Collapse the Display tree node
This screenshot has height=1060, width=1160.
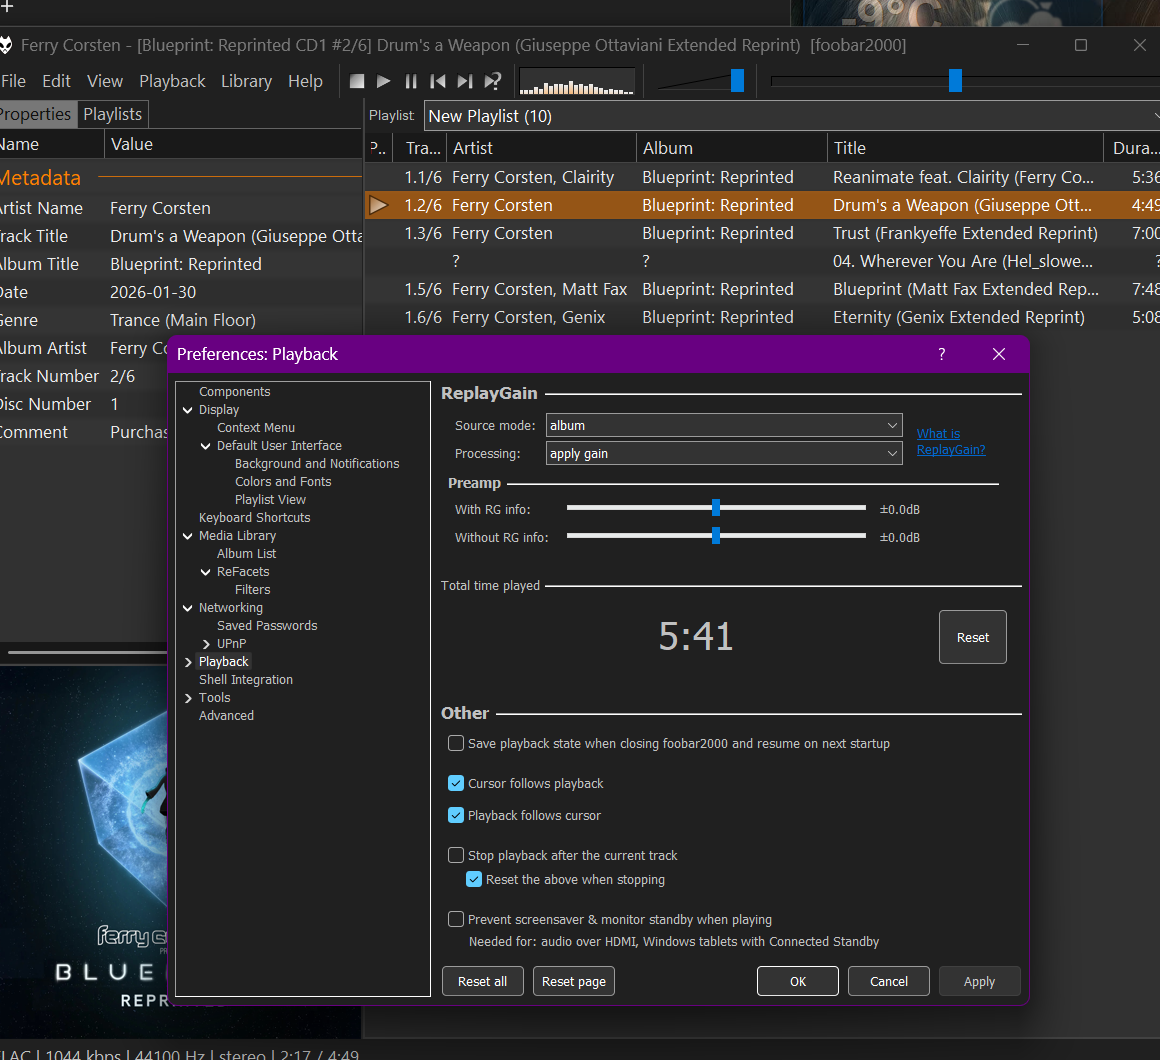(188, 410)
